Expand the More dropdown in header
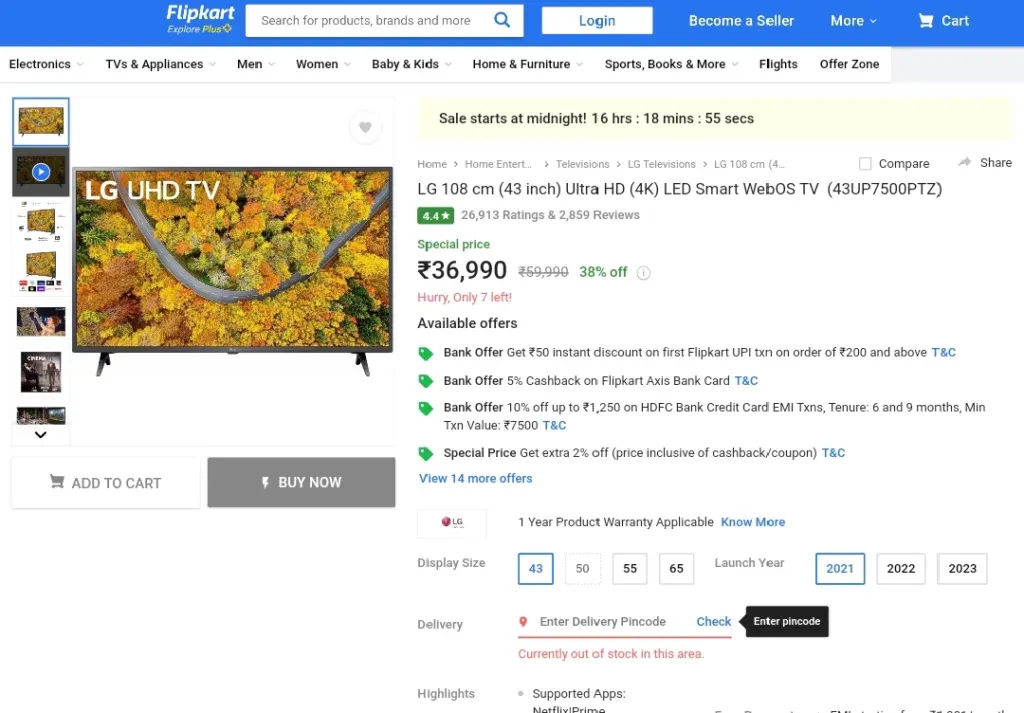 pos(853,21)
